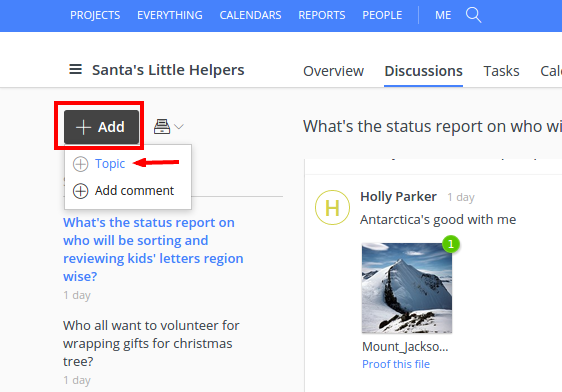Click the Proof this file link

click(x=396, y=364)
